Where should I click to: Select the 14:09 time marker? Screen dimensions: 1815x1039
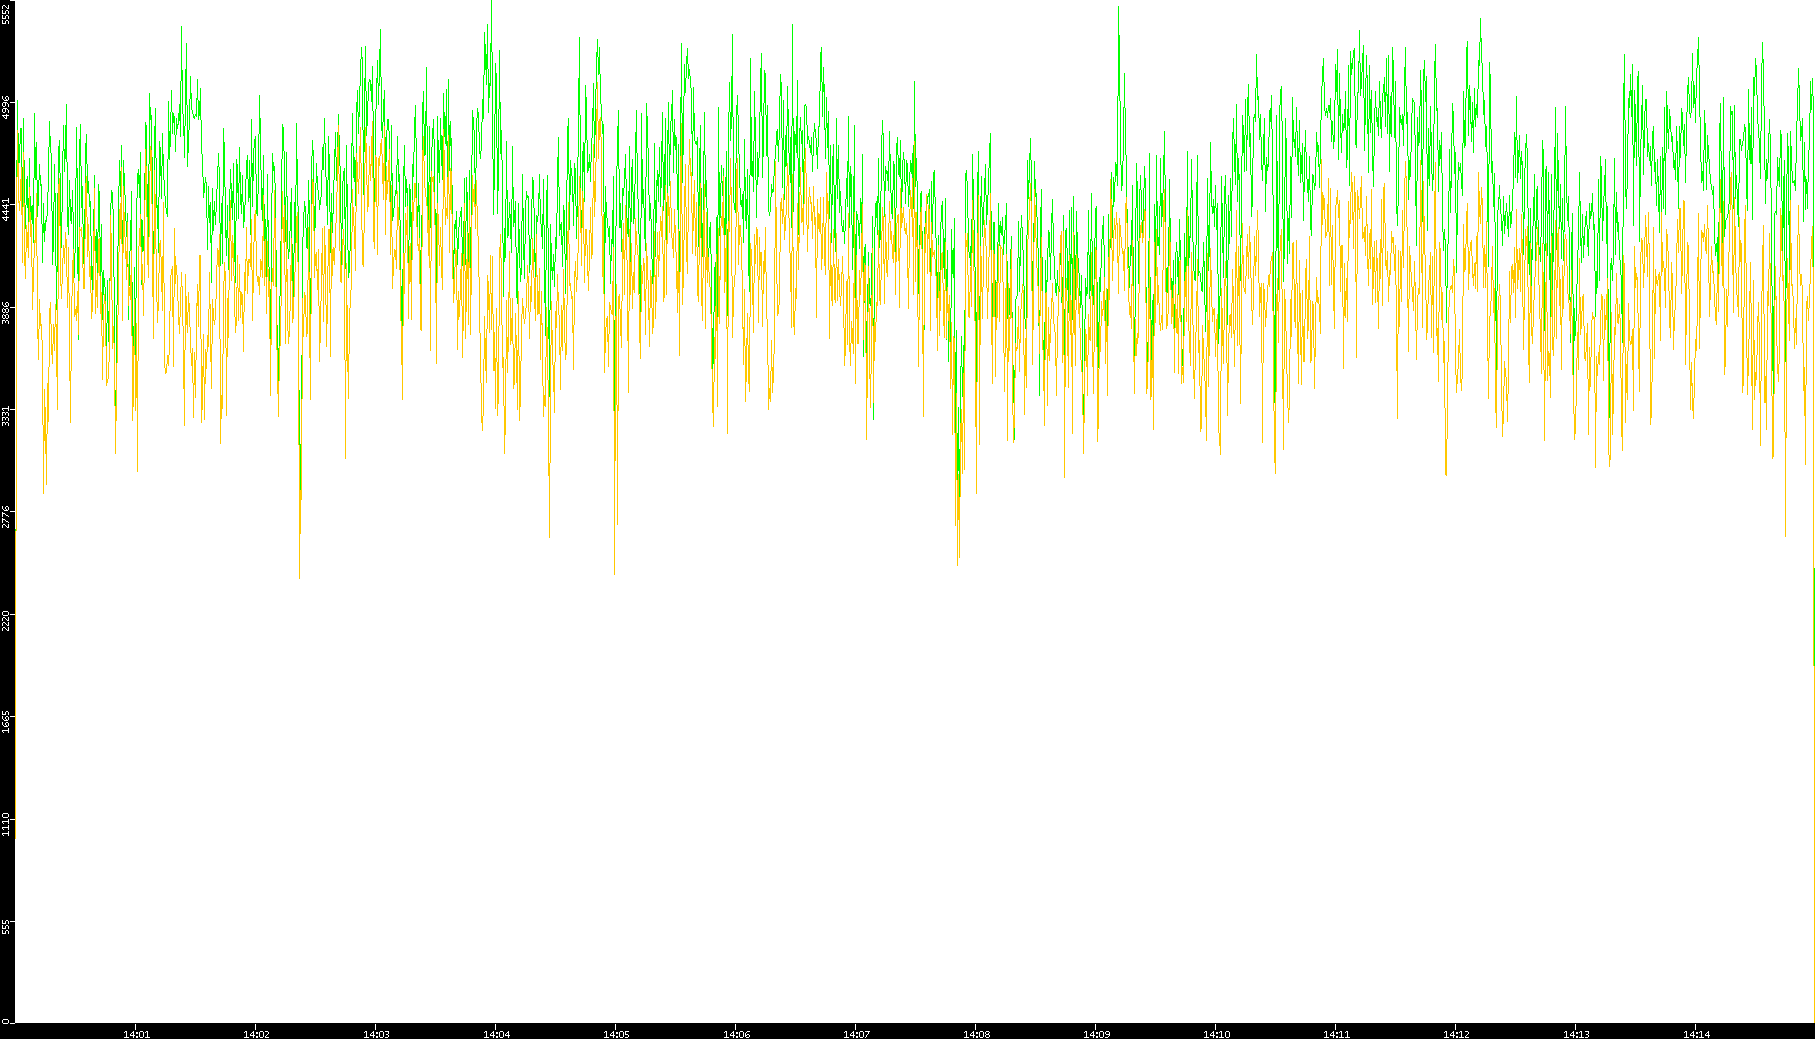click(x=1096, y=1033)
